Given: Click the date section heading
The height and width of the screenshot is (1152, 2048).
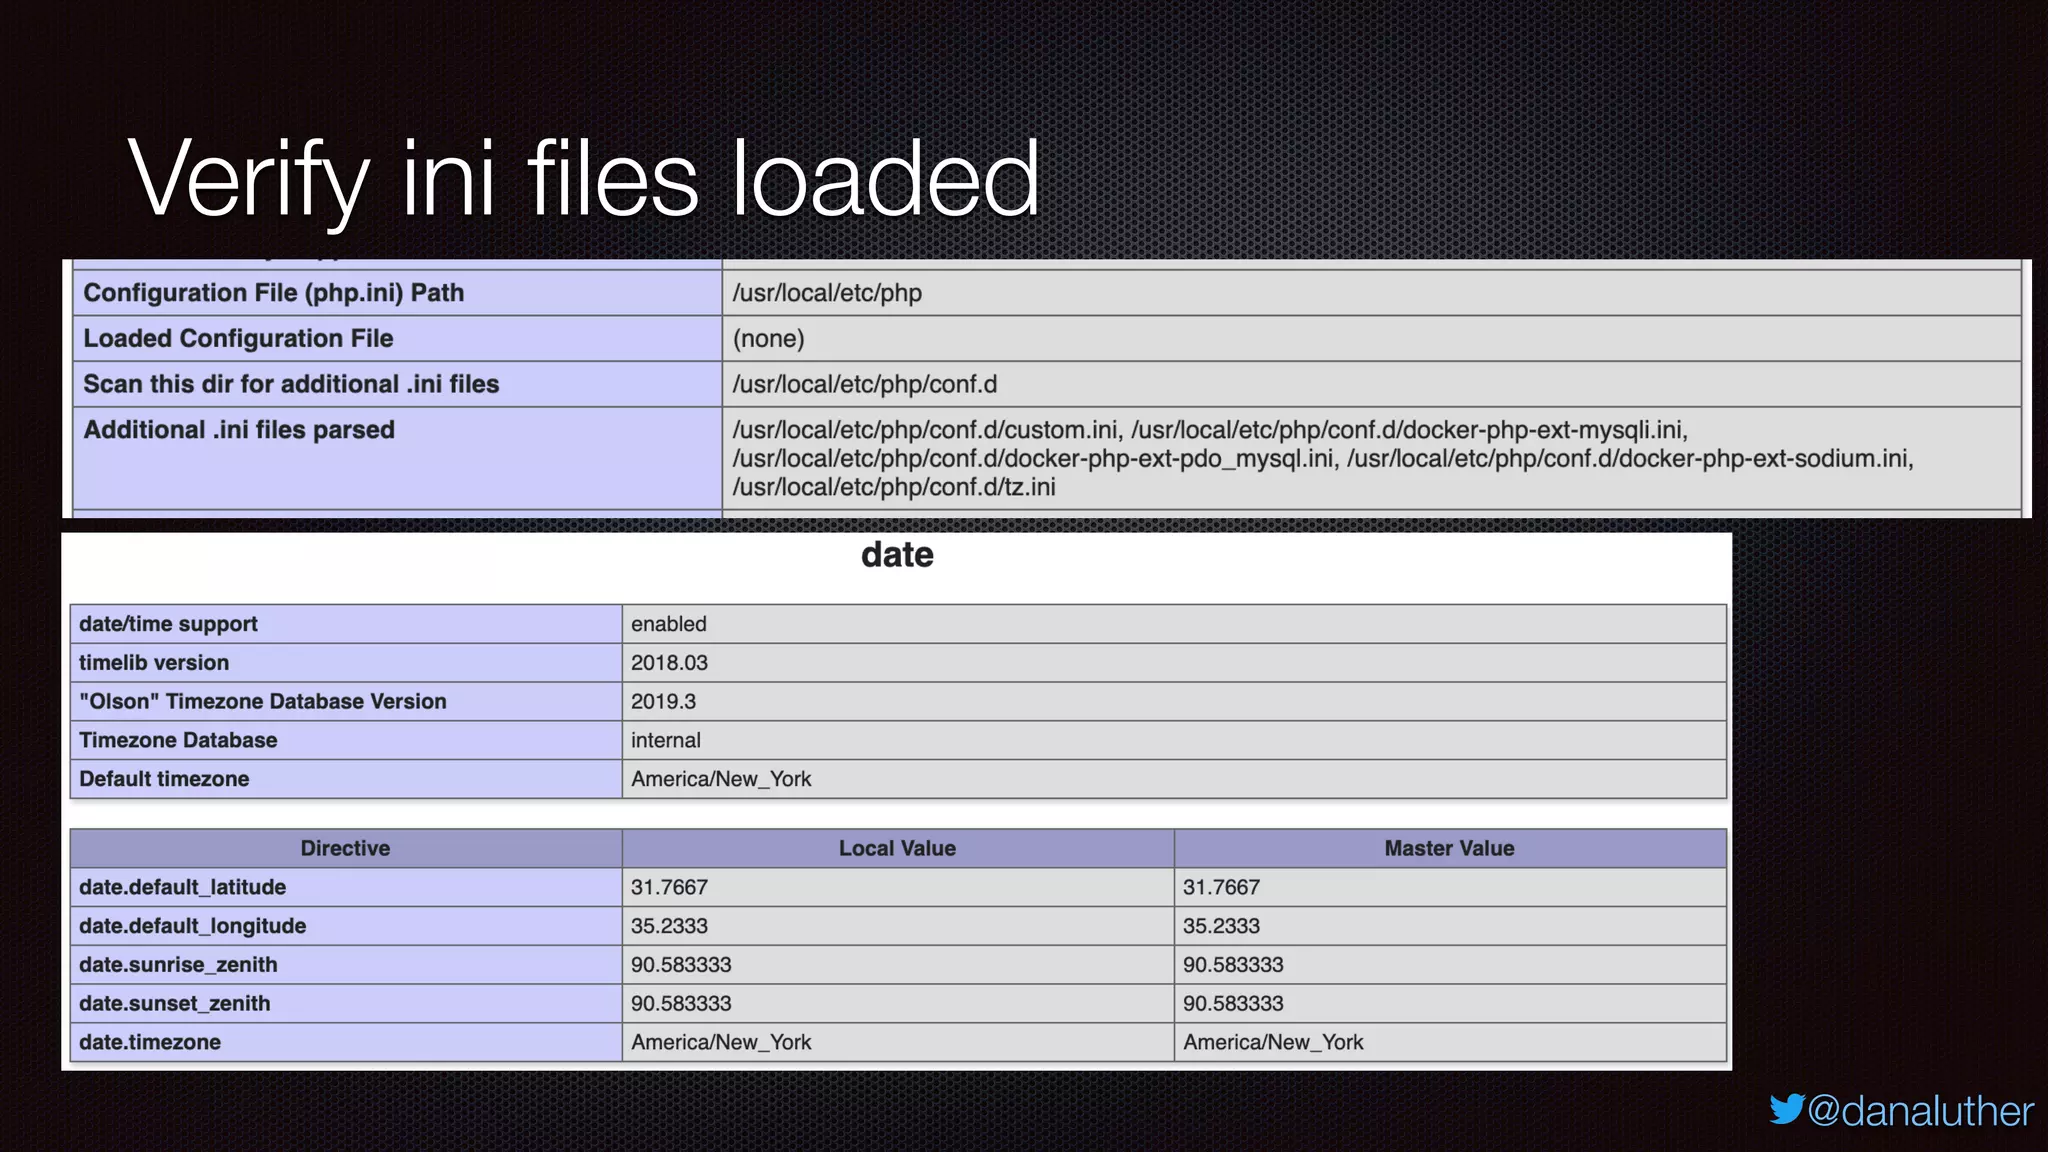Looking at the screenshot, I should tap(897, 555).
